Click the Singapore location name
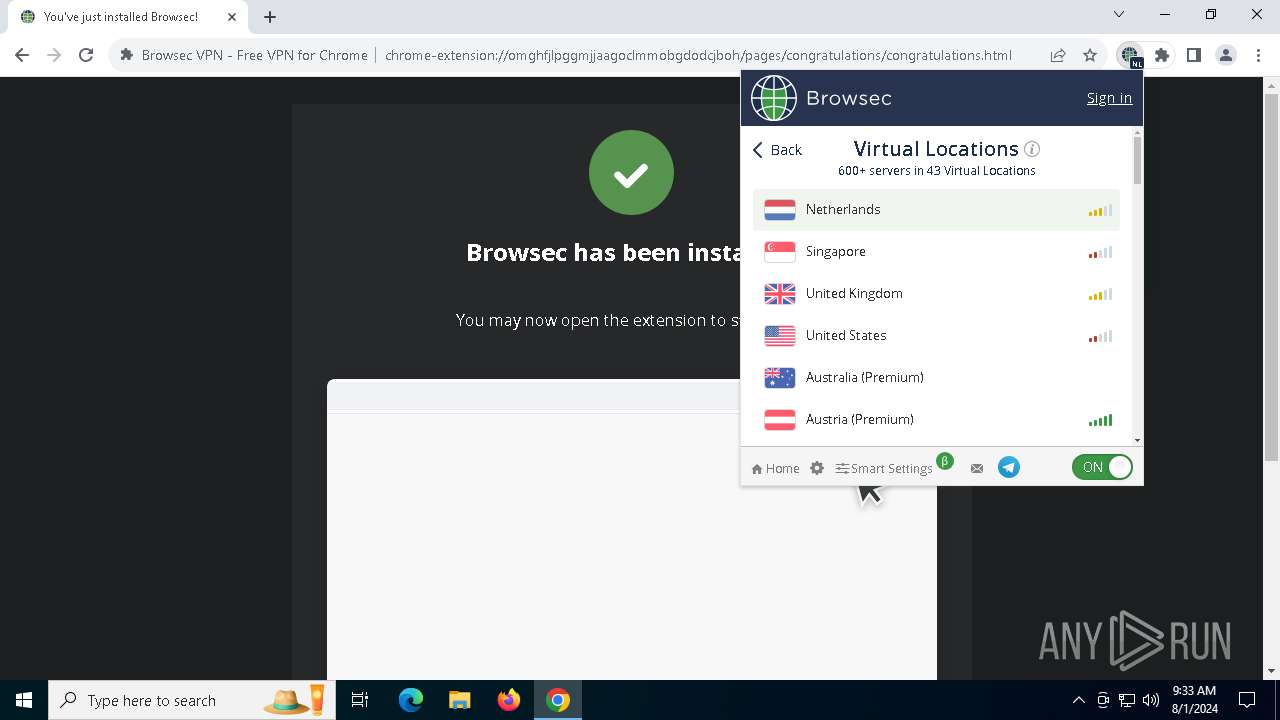 tap(836, 251)
